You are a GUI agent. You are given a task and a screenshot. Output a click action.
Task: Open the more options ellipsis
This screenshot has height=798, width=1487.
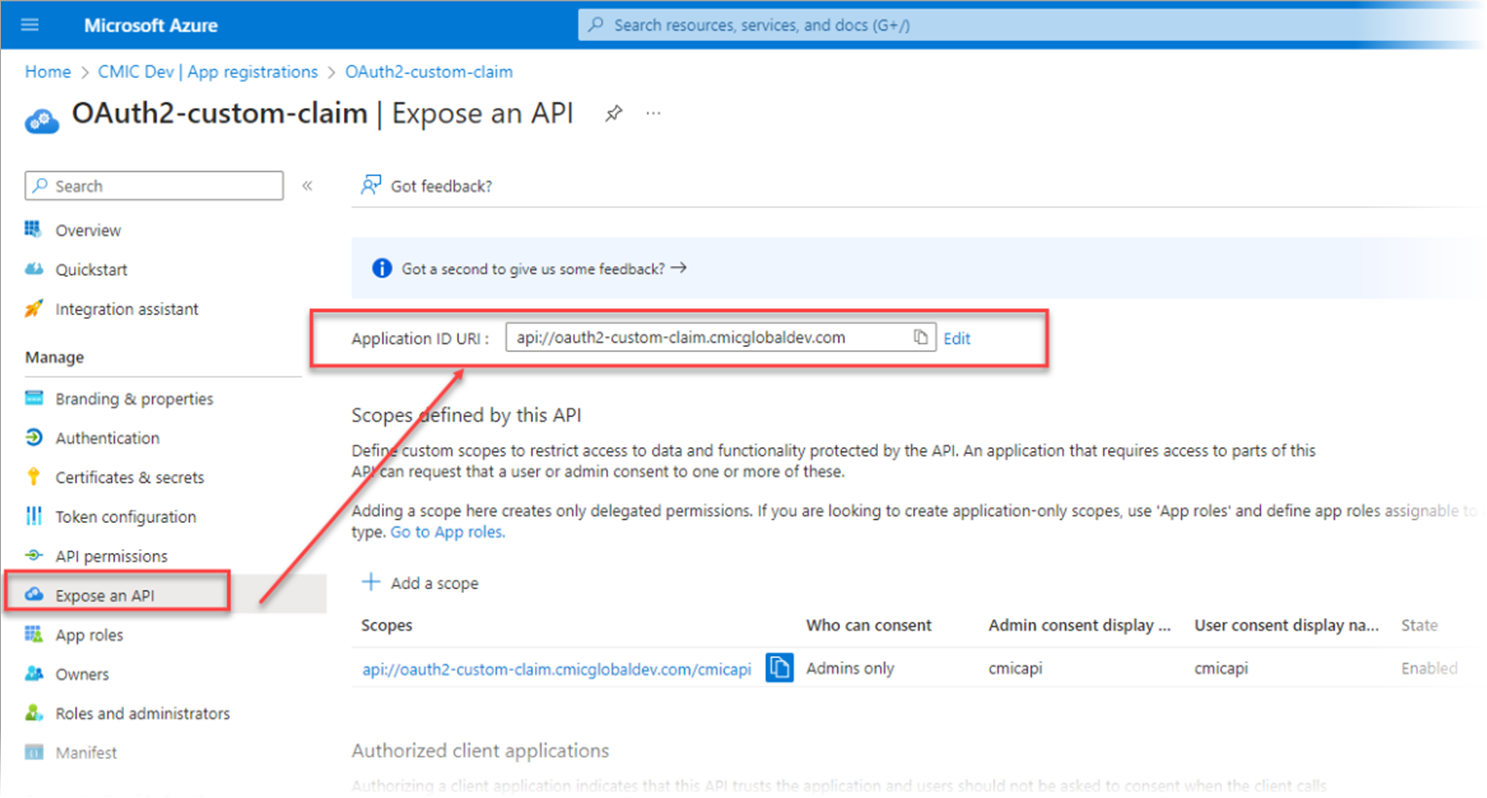[653, 114]
